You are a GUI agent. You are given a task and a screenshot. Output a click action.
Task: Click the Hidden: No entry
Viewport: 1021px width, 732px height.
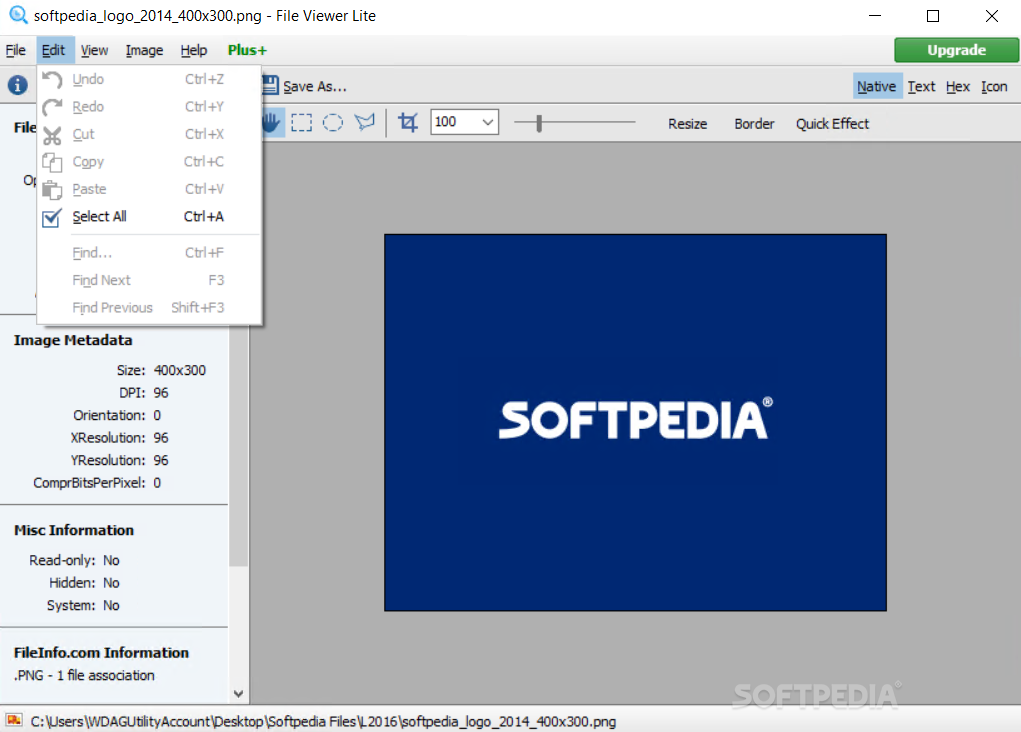[x=84, y=583]
